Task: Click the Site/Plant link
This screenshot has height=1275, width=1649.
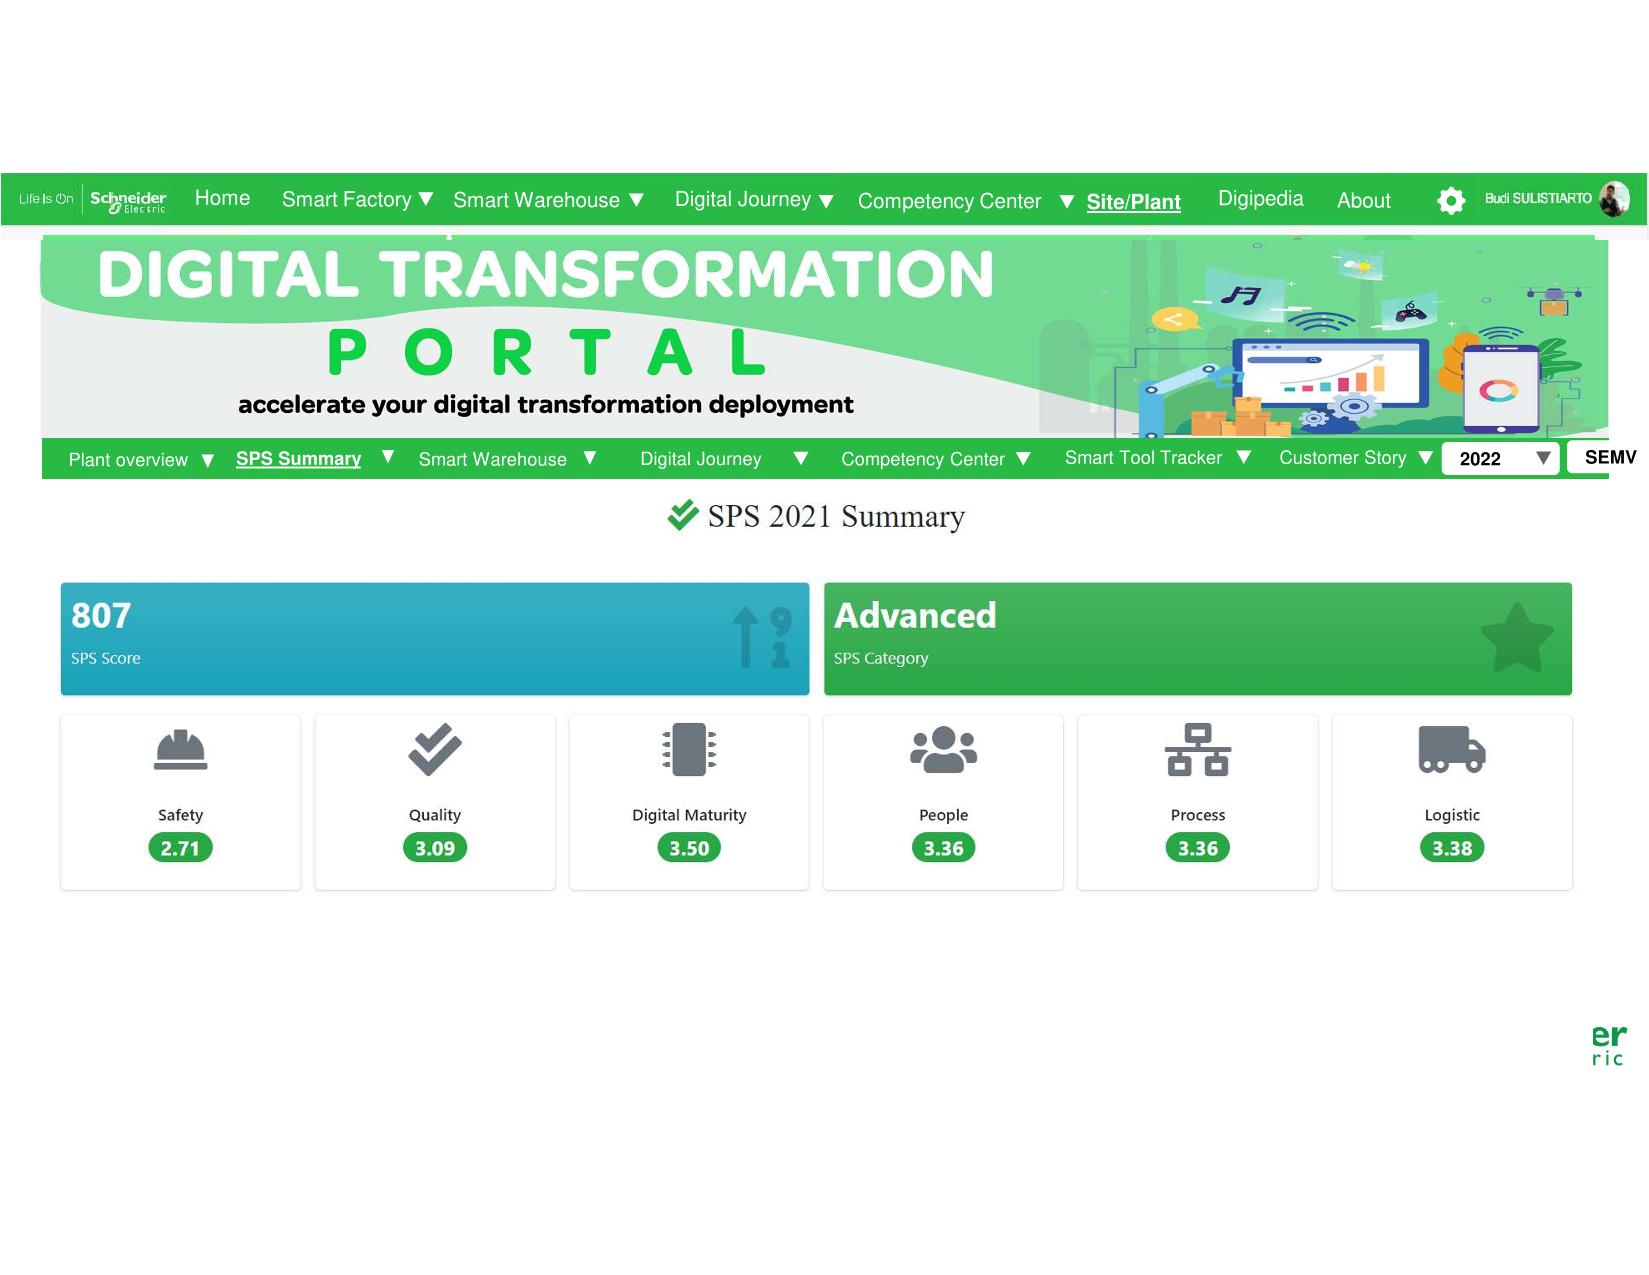Action: [x=1133, y=201]
